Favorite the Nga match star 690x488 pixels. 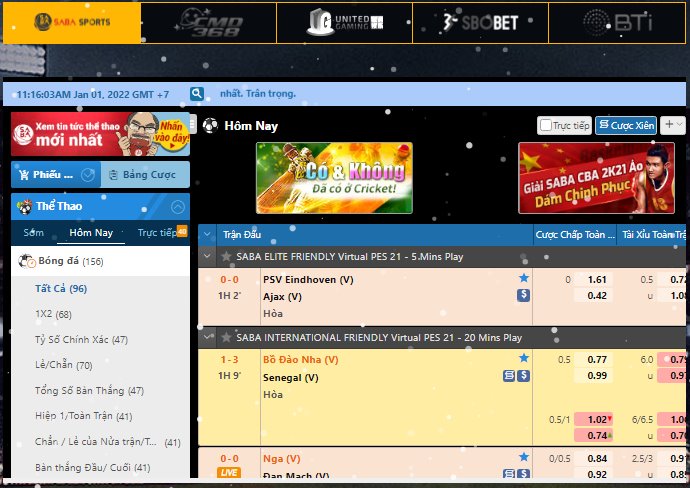point(523,457)
